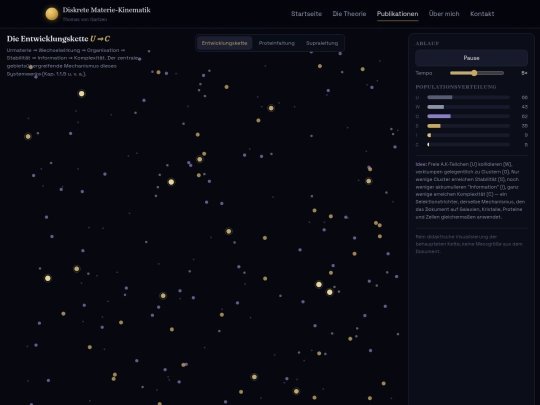Go to the Startseite page

tap(306, 14)
